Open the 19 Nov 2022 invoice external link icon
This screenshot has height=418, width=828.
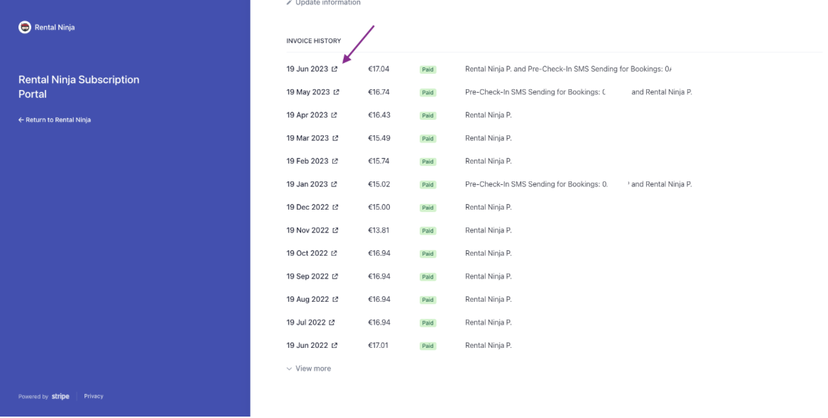pos(335,230)
